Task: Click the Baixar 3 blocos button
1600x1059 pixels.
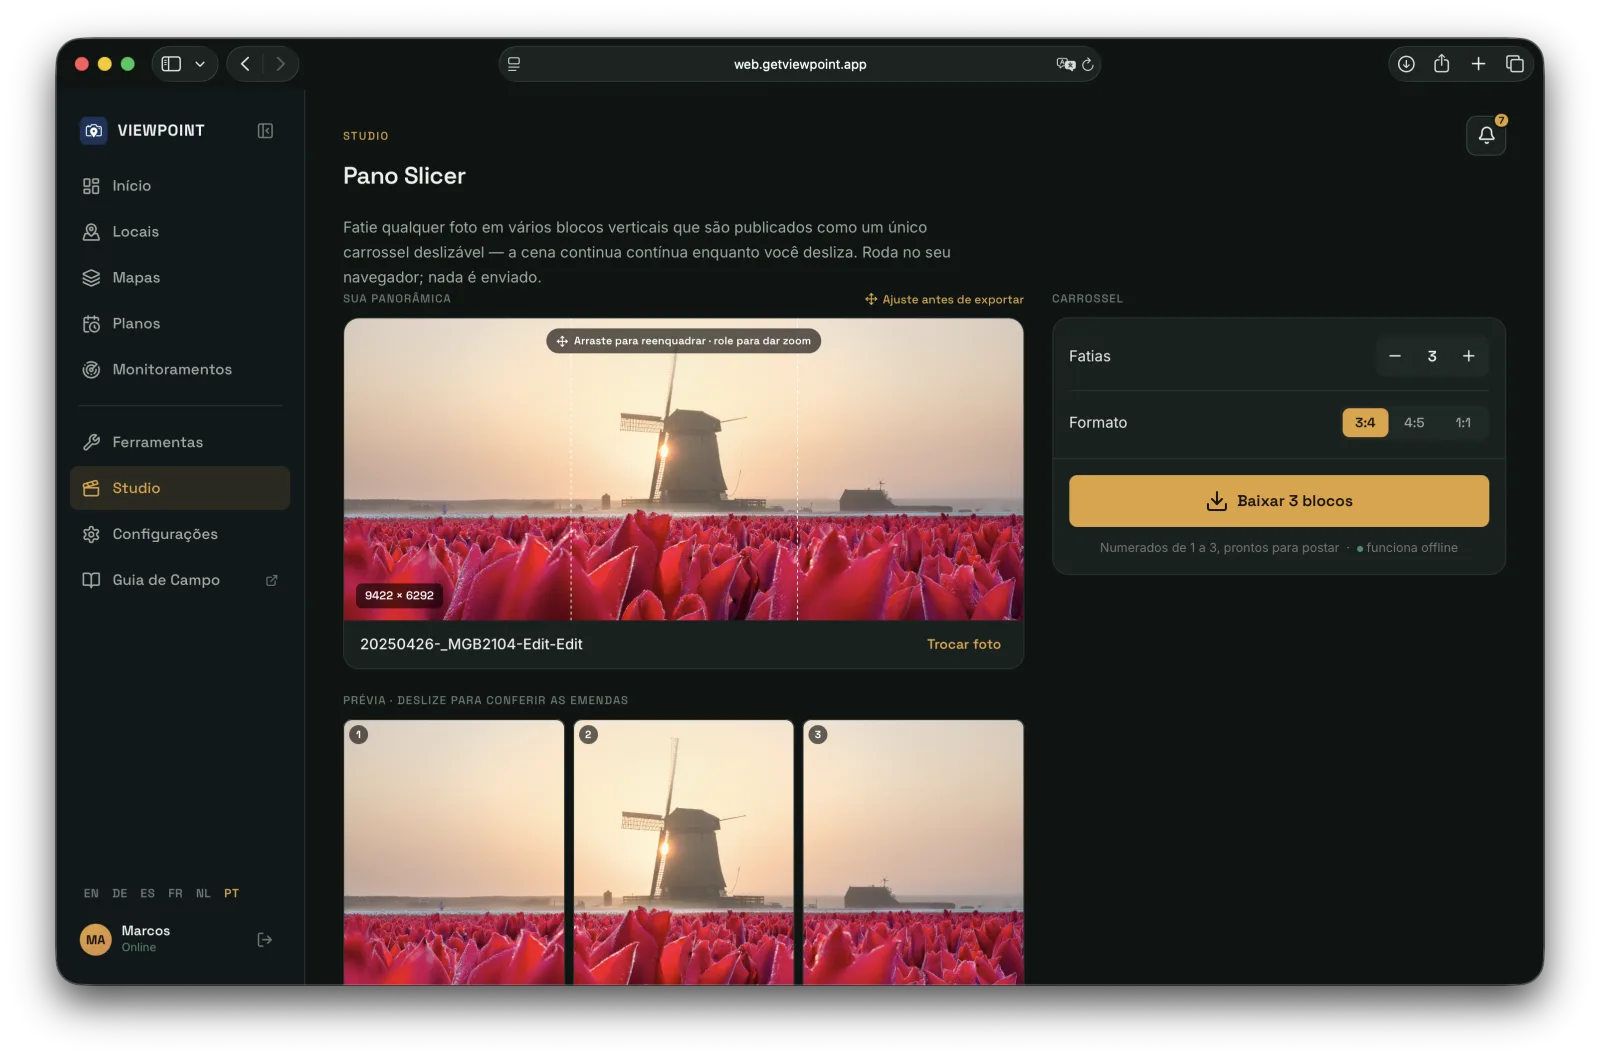Action: (x=1279, y=501)
